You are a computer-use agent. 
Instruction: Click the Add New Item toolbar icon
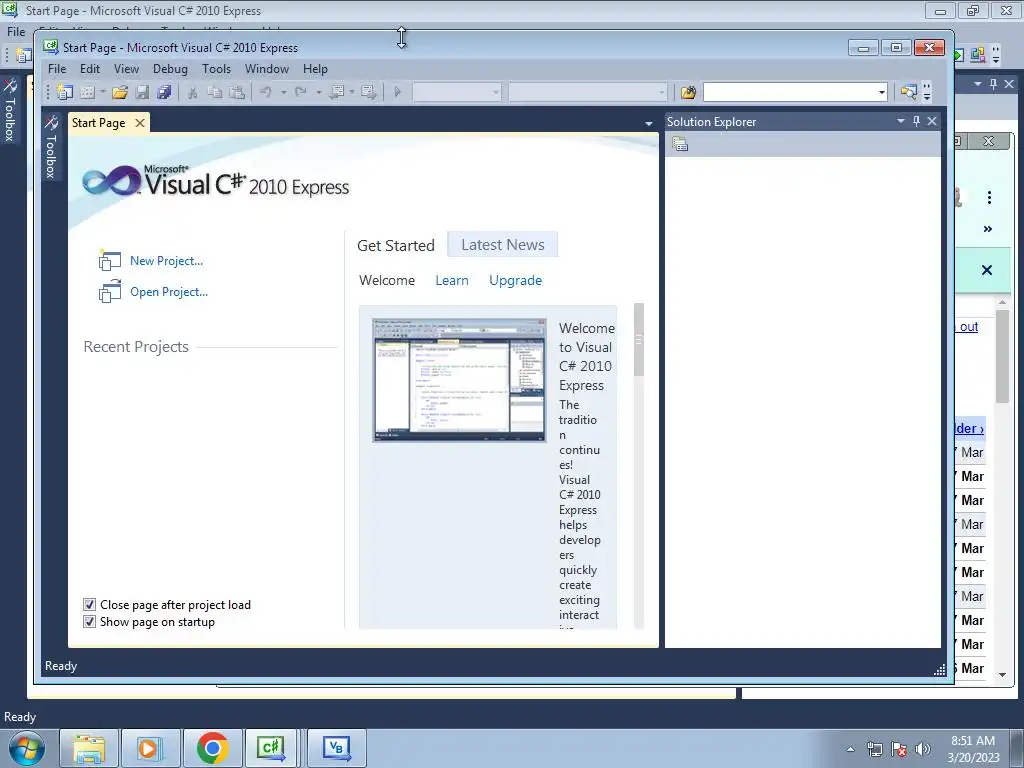point(88,92)
